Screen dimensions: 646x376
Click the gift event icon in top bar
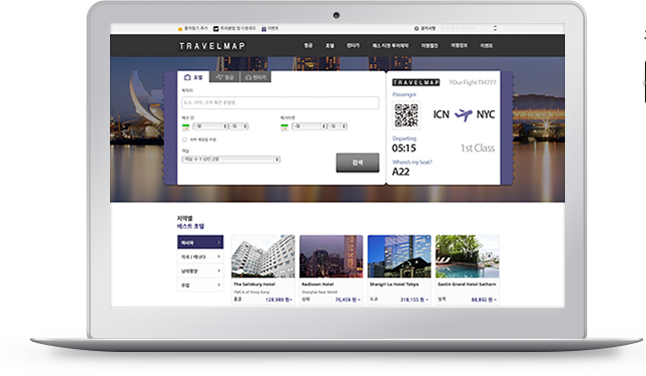(264, 29)
